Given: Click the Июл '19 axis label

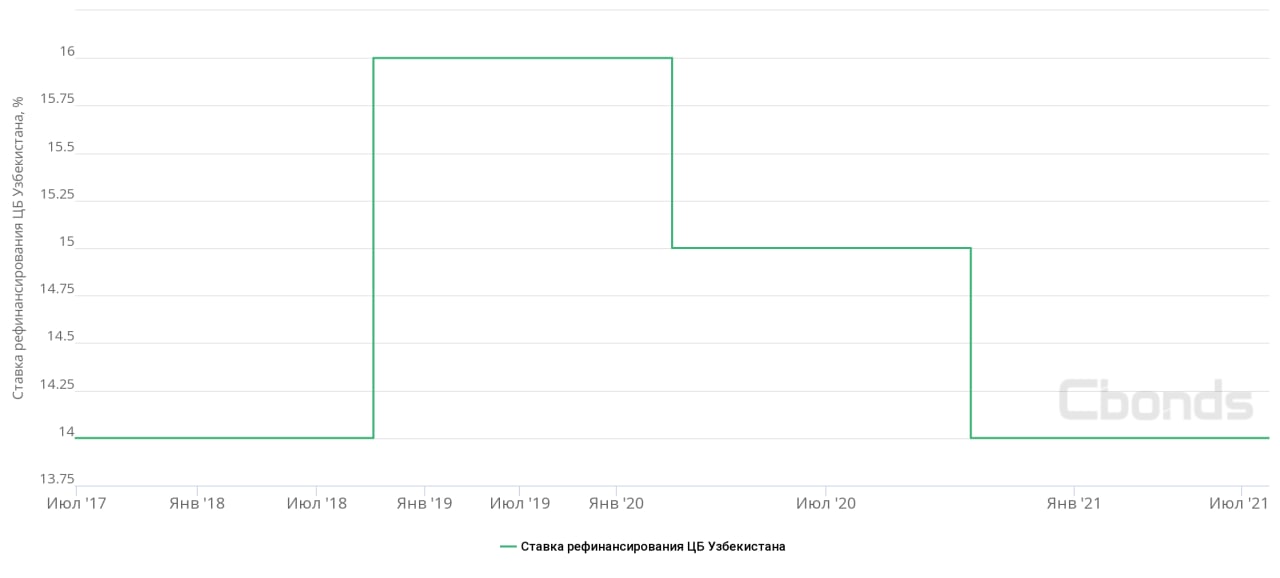Looking at the screenshot, I should [x=520, y=503].
